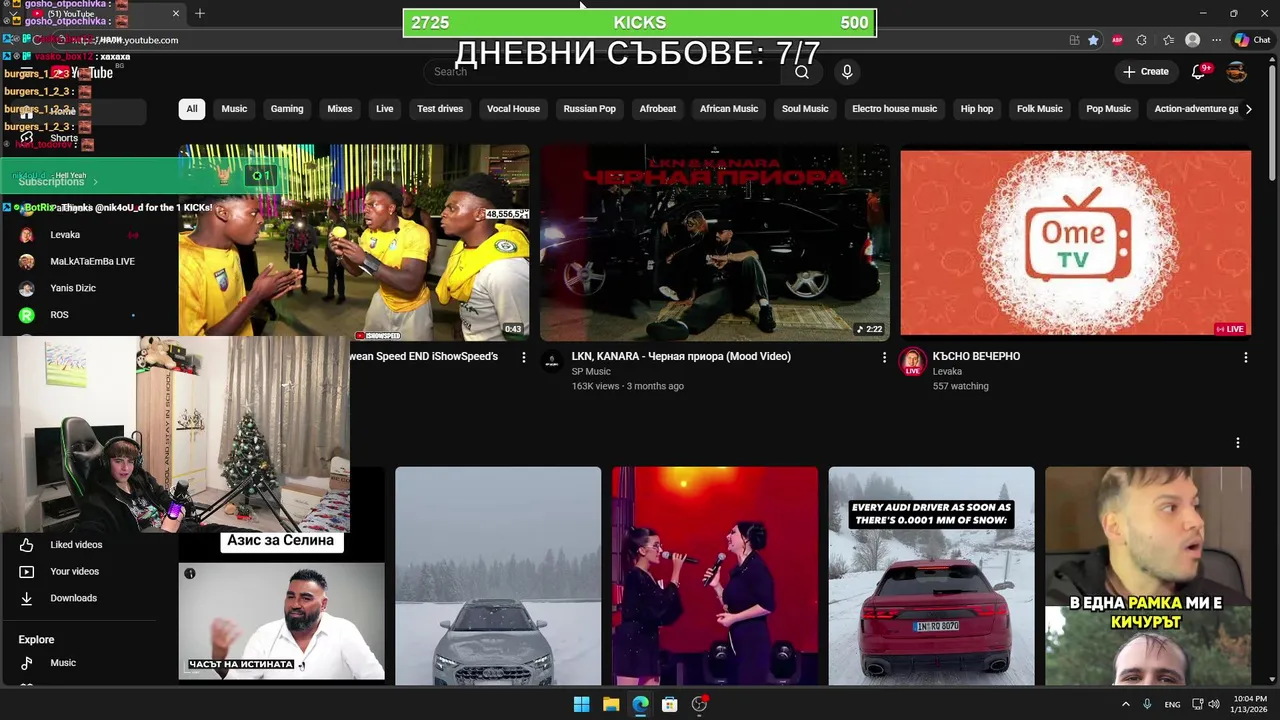Open the Ome TV live stream thumbnail

tap(1075, 243)
